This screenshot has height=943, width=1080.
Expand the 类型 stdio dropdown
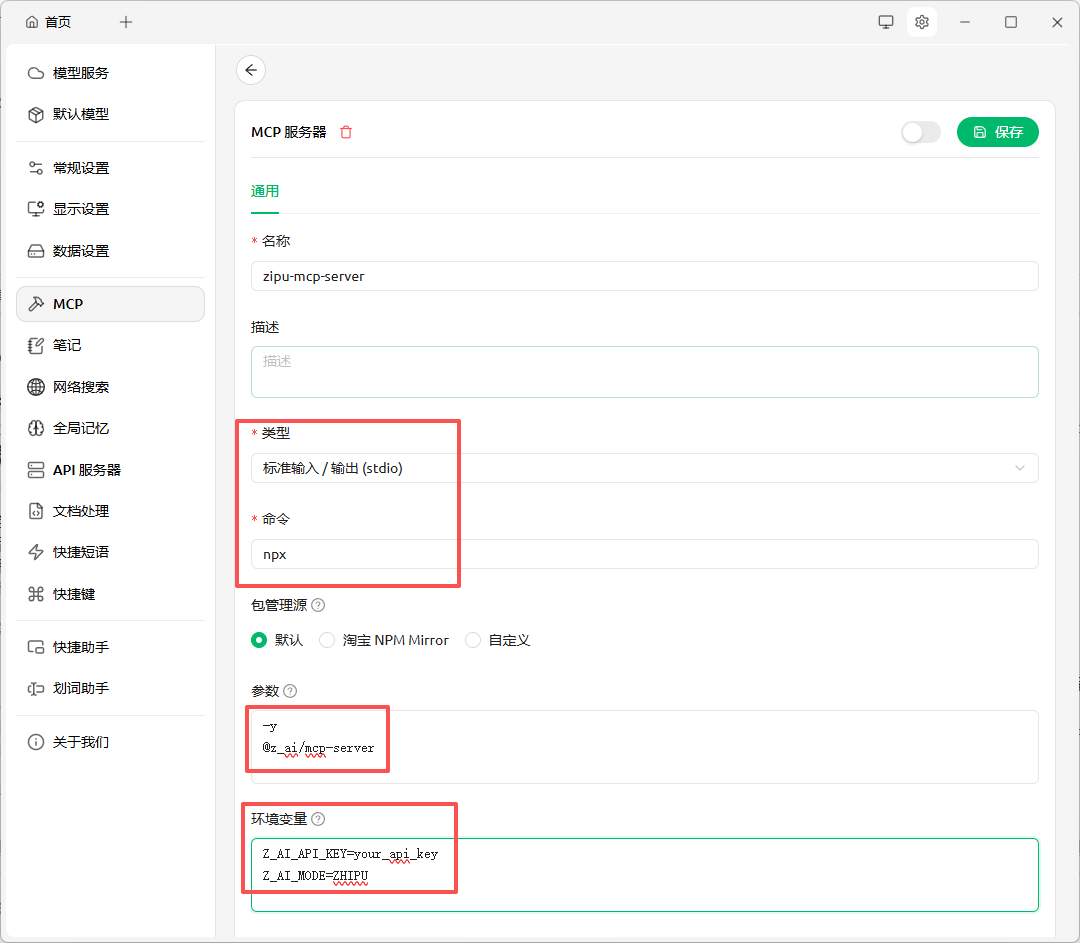[644, 468]
